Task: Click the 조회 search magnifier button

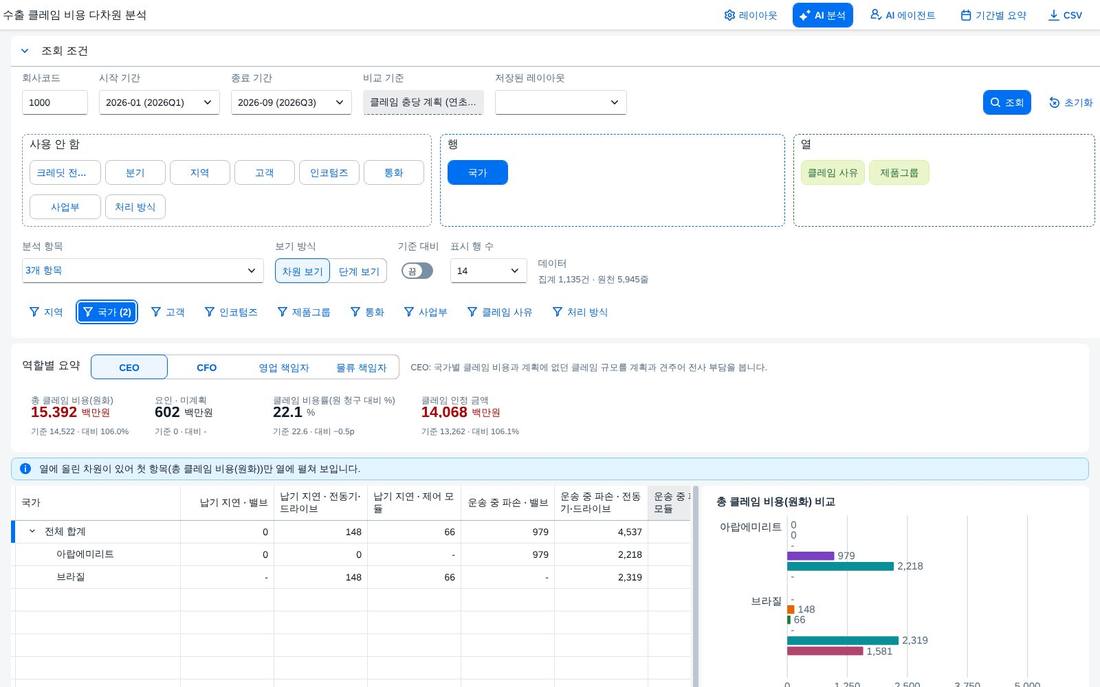Action: pos(1007,102)
